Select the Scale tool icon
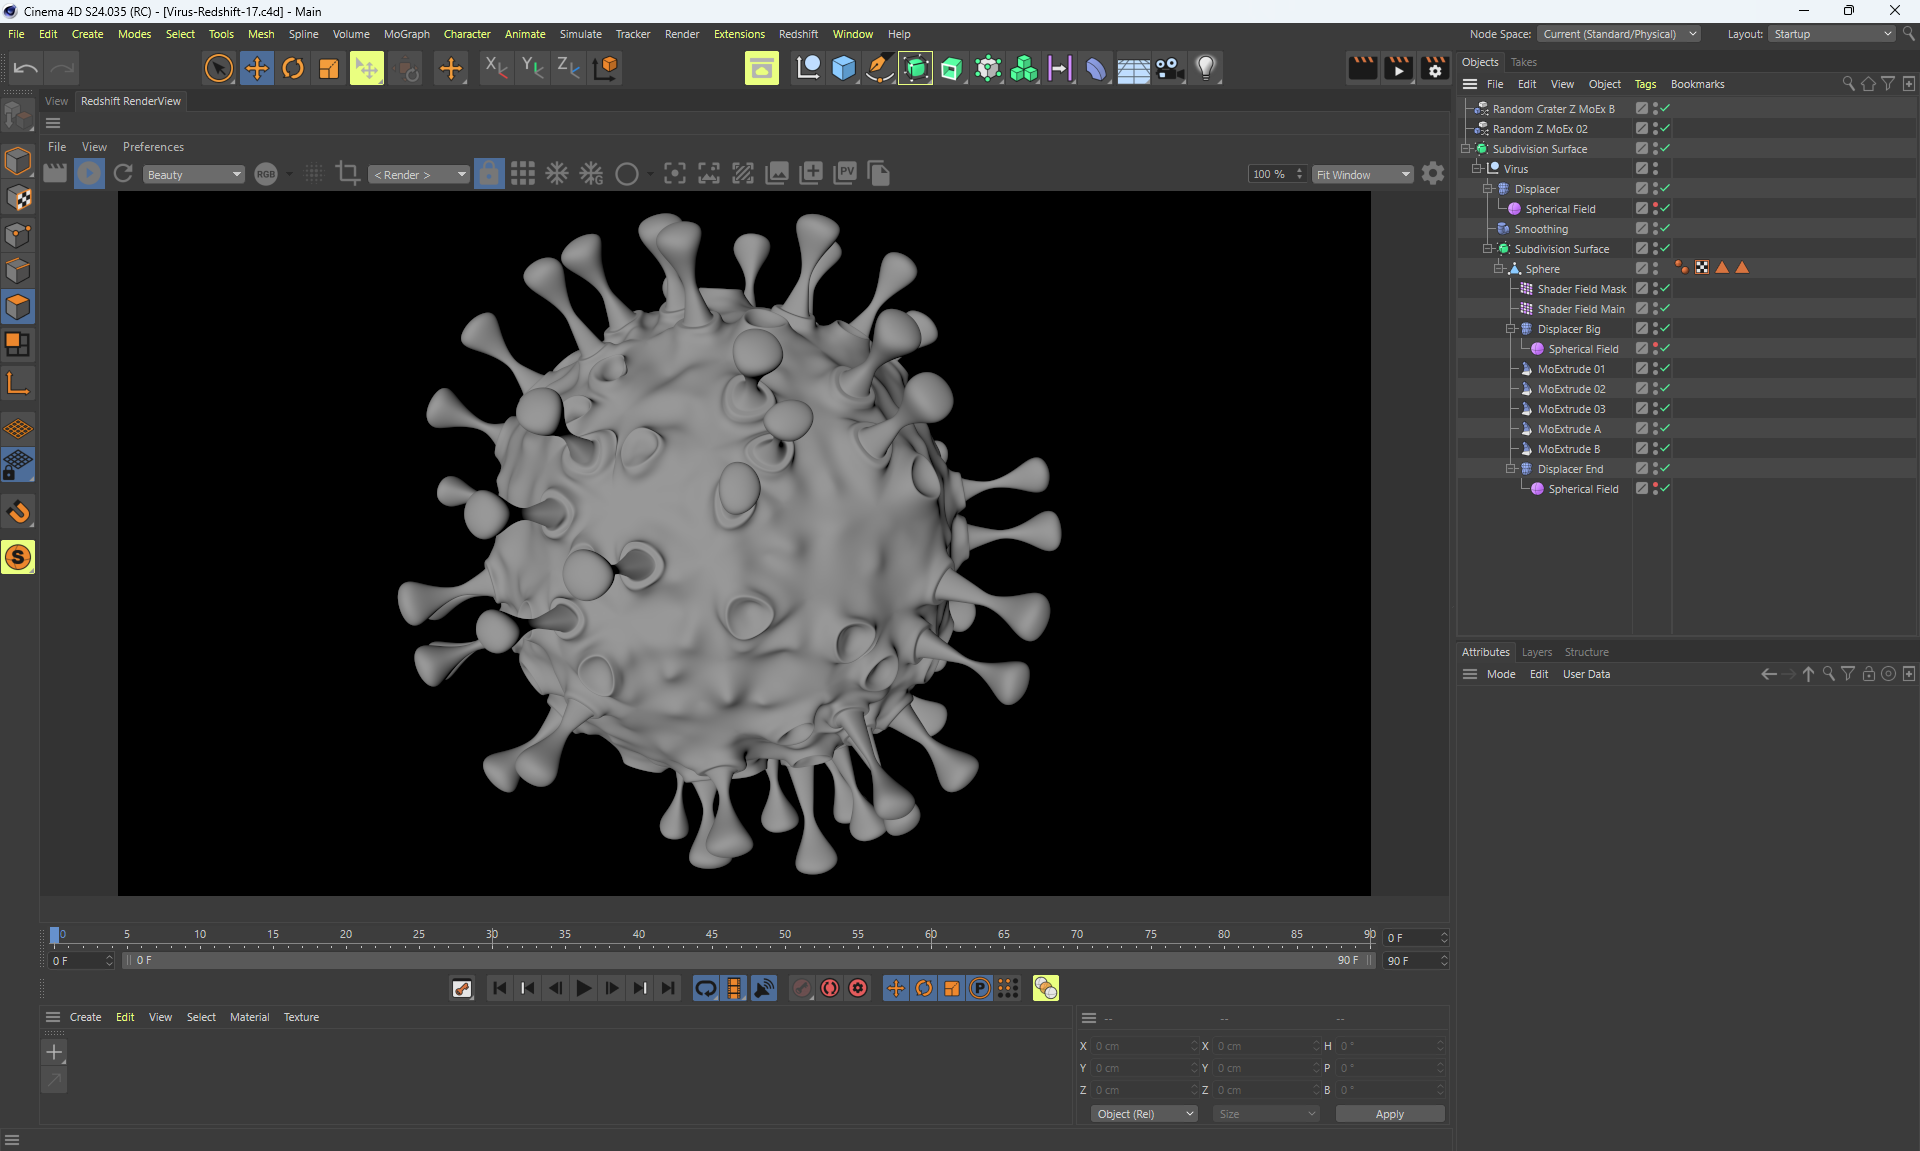Screen dimensions: 1920x1151 pyautogui.click(x=329, y=68)
